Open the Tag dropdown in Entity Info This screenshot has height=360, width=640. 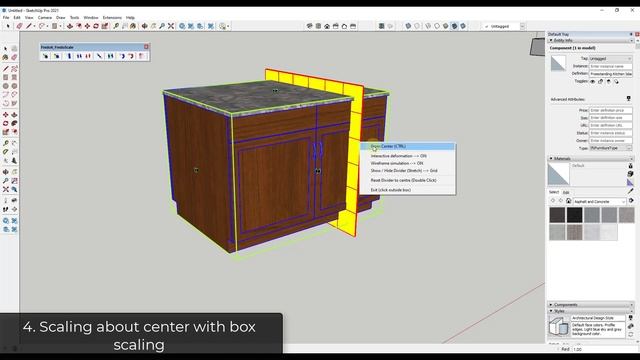coord(611,59)
